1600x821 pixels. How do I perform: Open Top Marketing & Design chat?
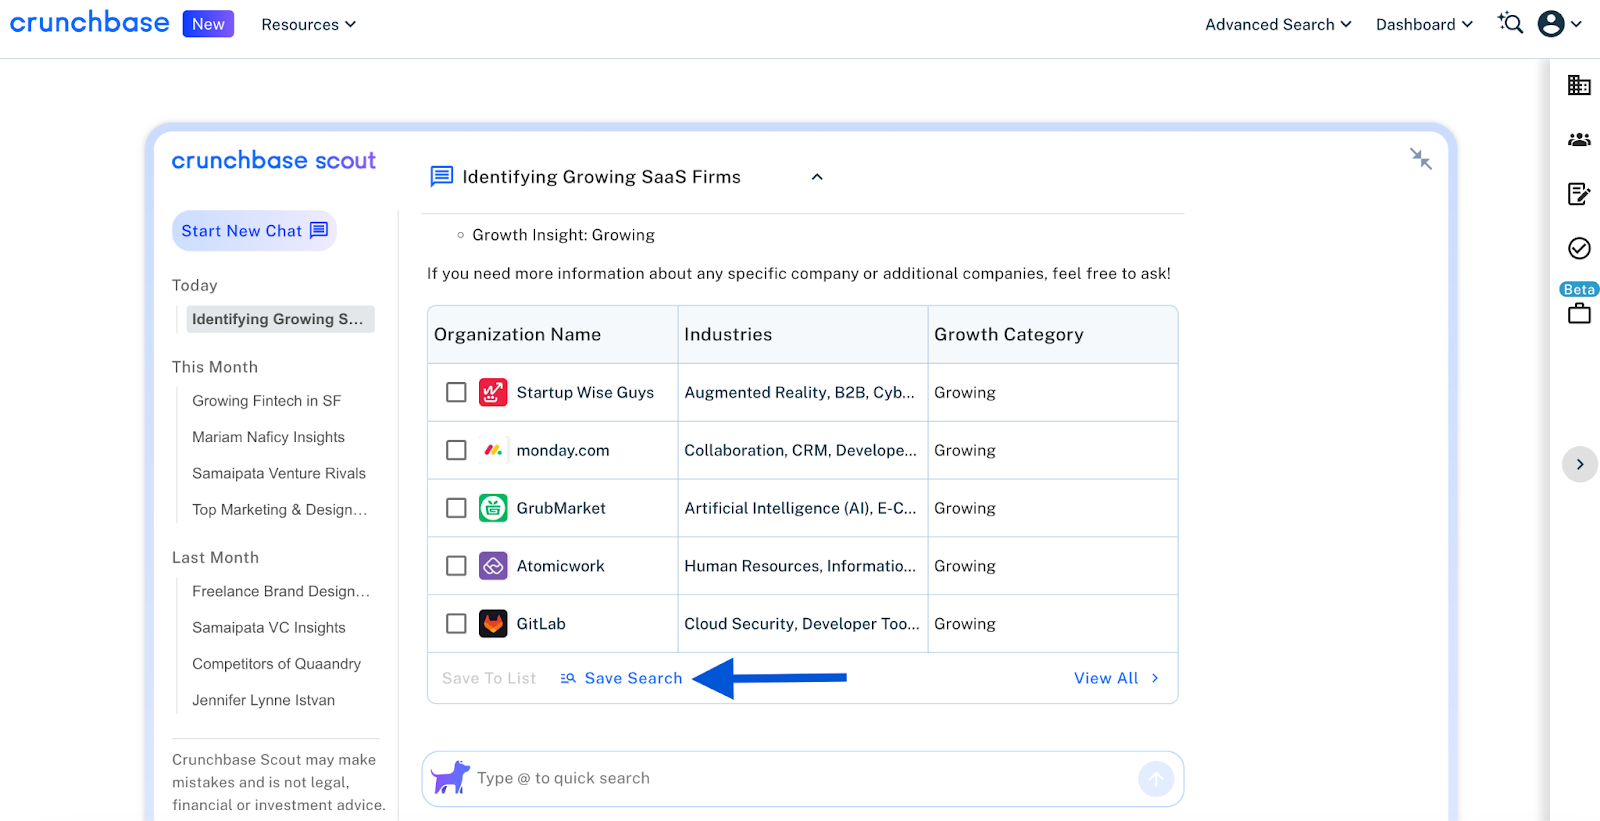coord(280,509)
